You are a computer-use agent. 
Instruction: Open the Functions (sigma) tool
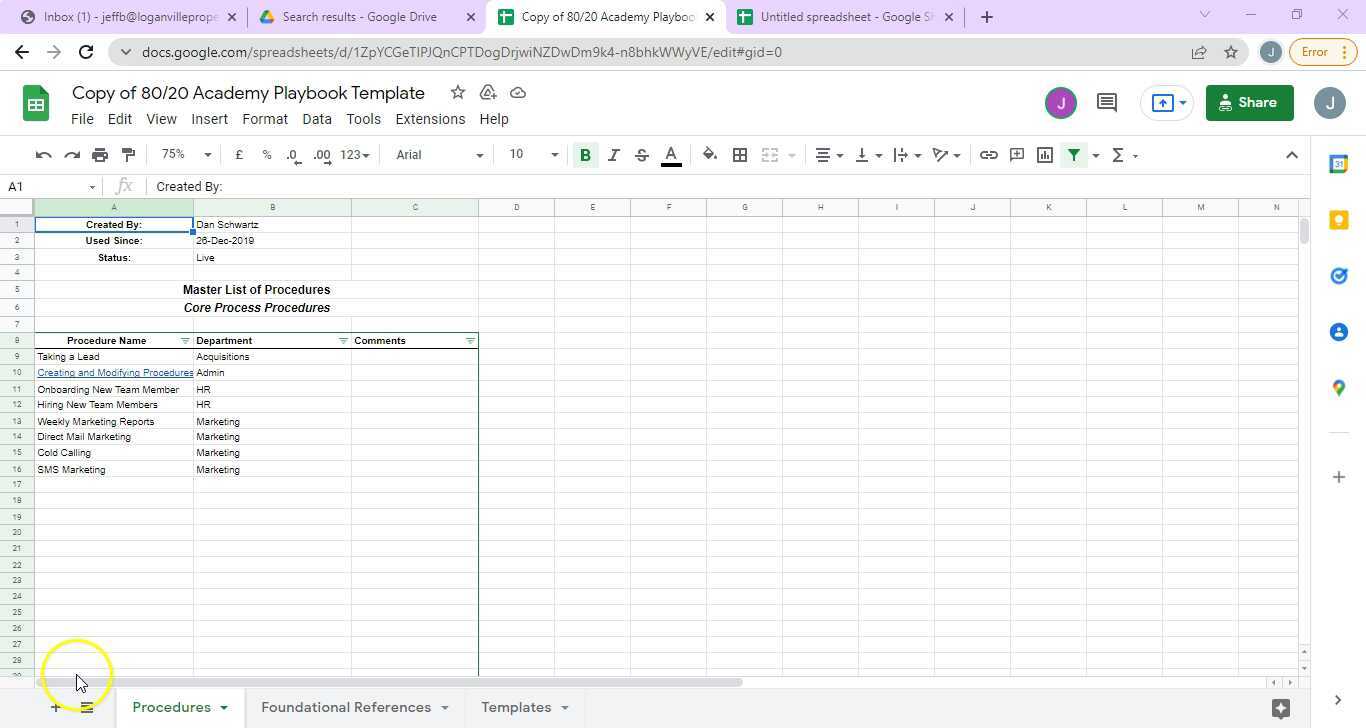(x=1118, y=154)
